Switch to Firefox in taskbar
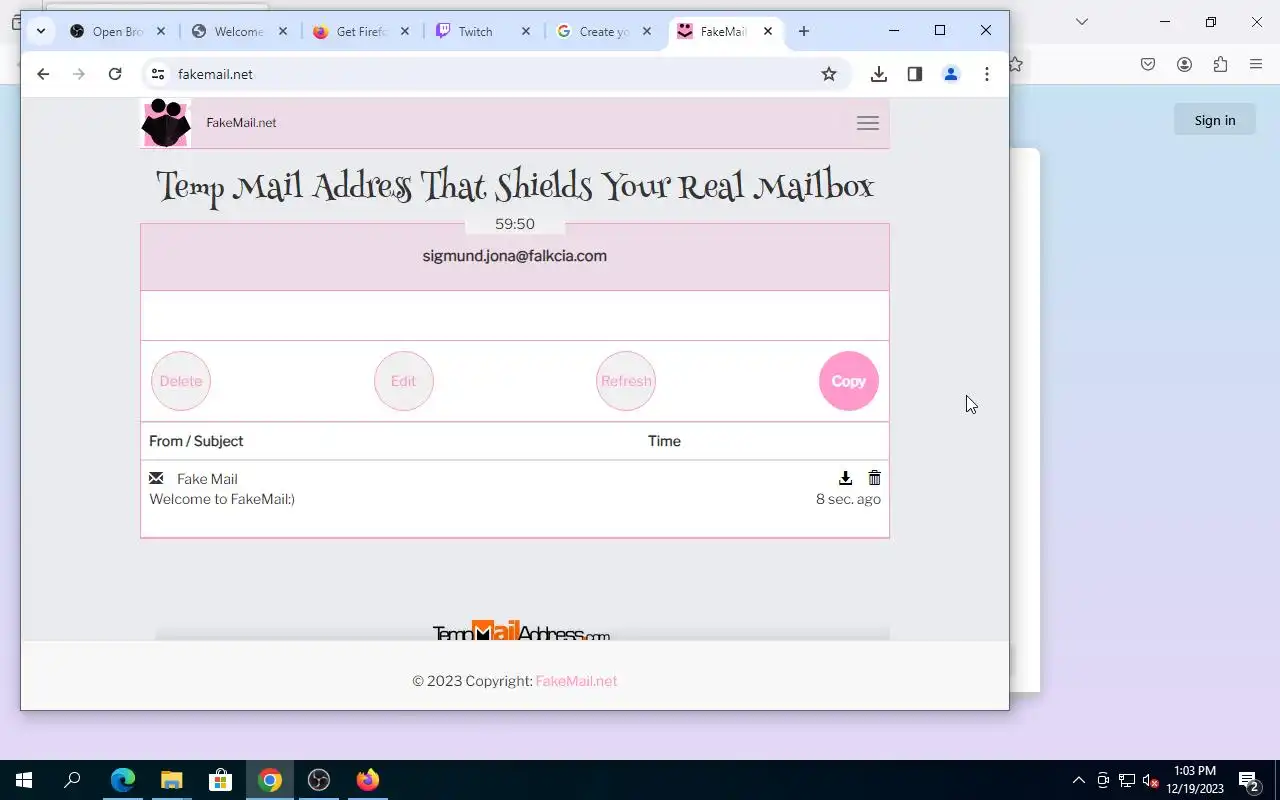Screen dimensions: 1280x800 point(367,780)
